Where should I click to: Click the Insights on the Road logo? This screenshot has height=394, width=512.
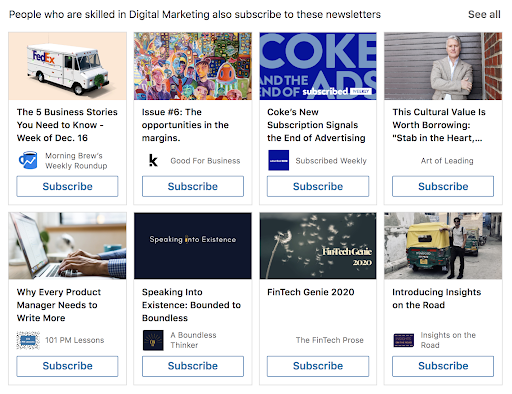coord(404,340)
